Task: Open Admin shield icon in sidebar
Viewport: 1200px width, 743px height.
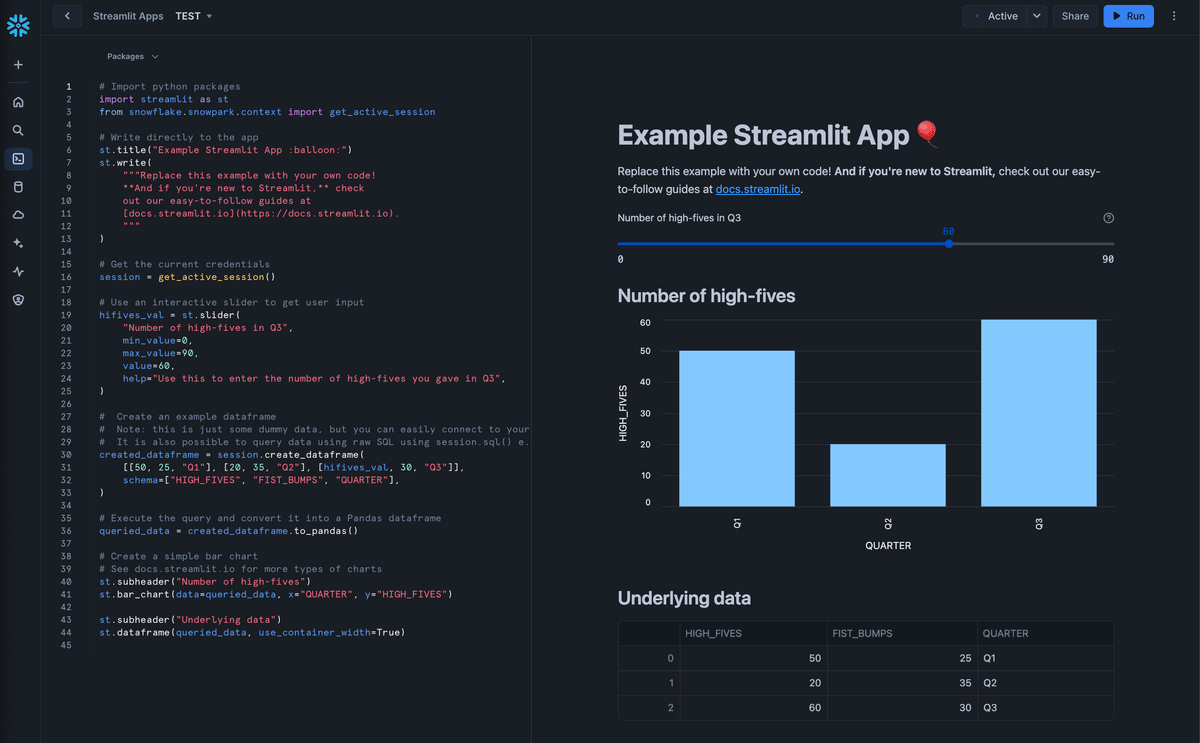Action: [18, 299]
